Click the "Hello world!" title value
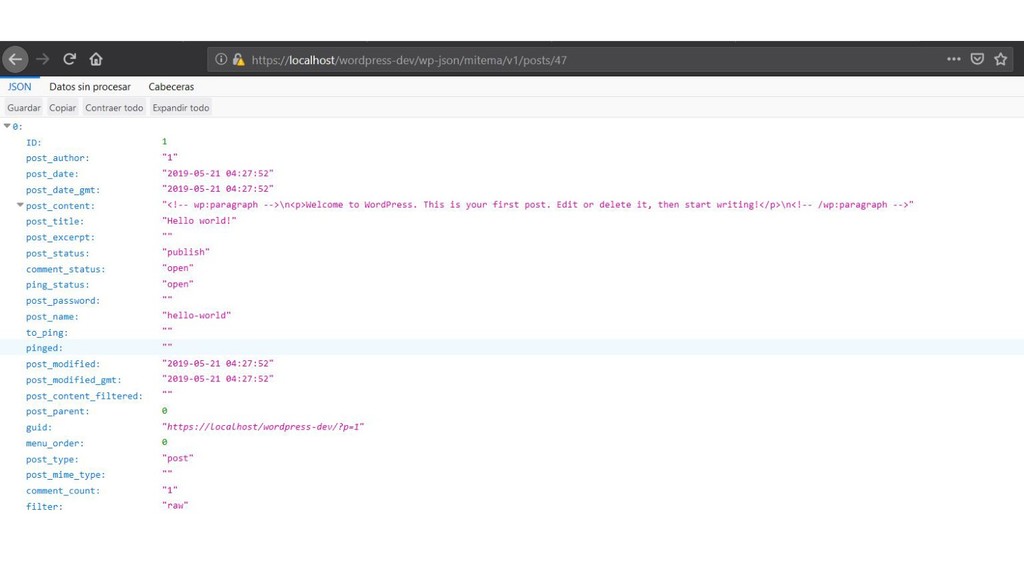This screenshot has width=1024, height=576. point(199,221)
